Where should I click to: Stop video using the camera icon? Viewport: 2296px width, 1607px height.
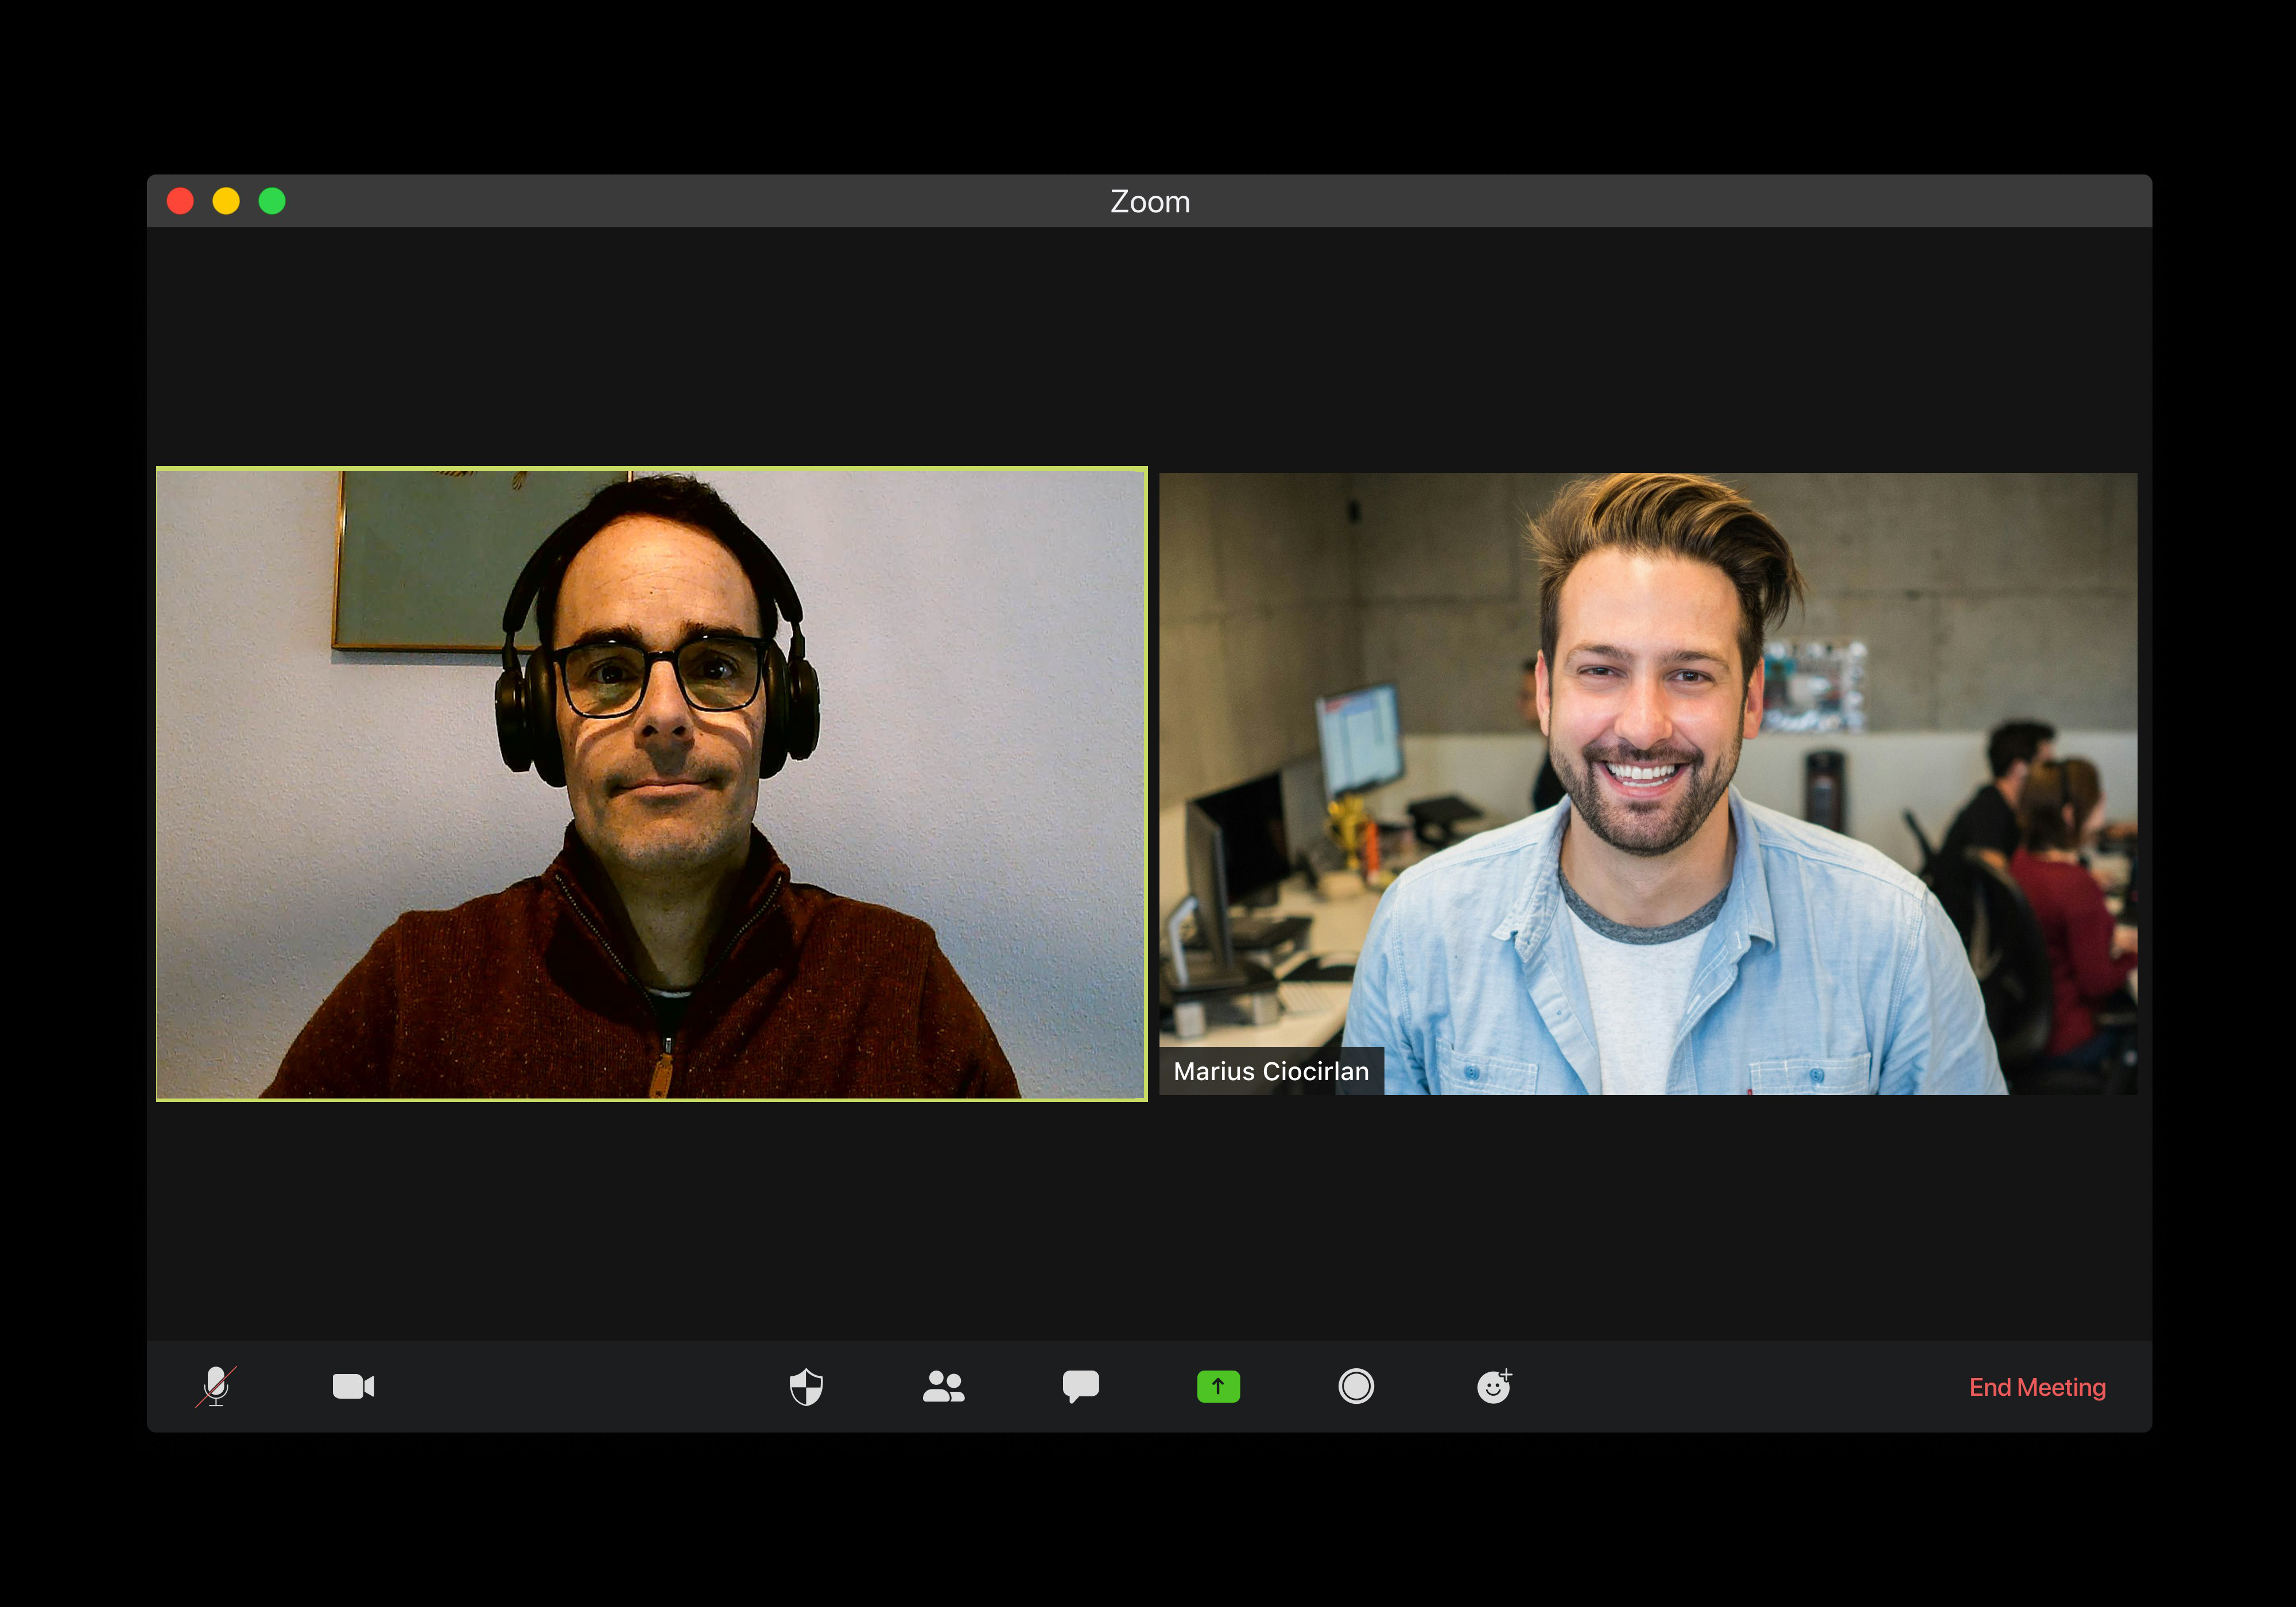click(x=353, y=1386)
